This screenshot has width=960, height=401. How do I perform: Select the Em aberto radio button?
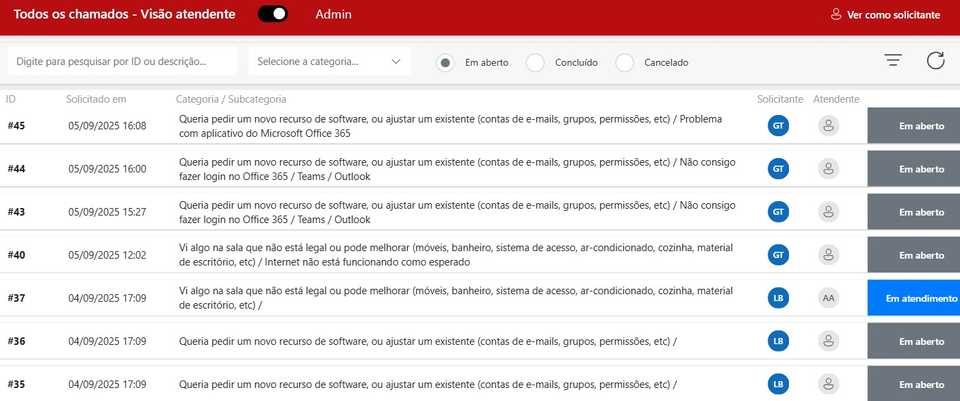(x=446, y=62)
